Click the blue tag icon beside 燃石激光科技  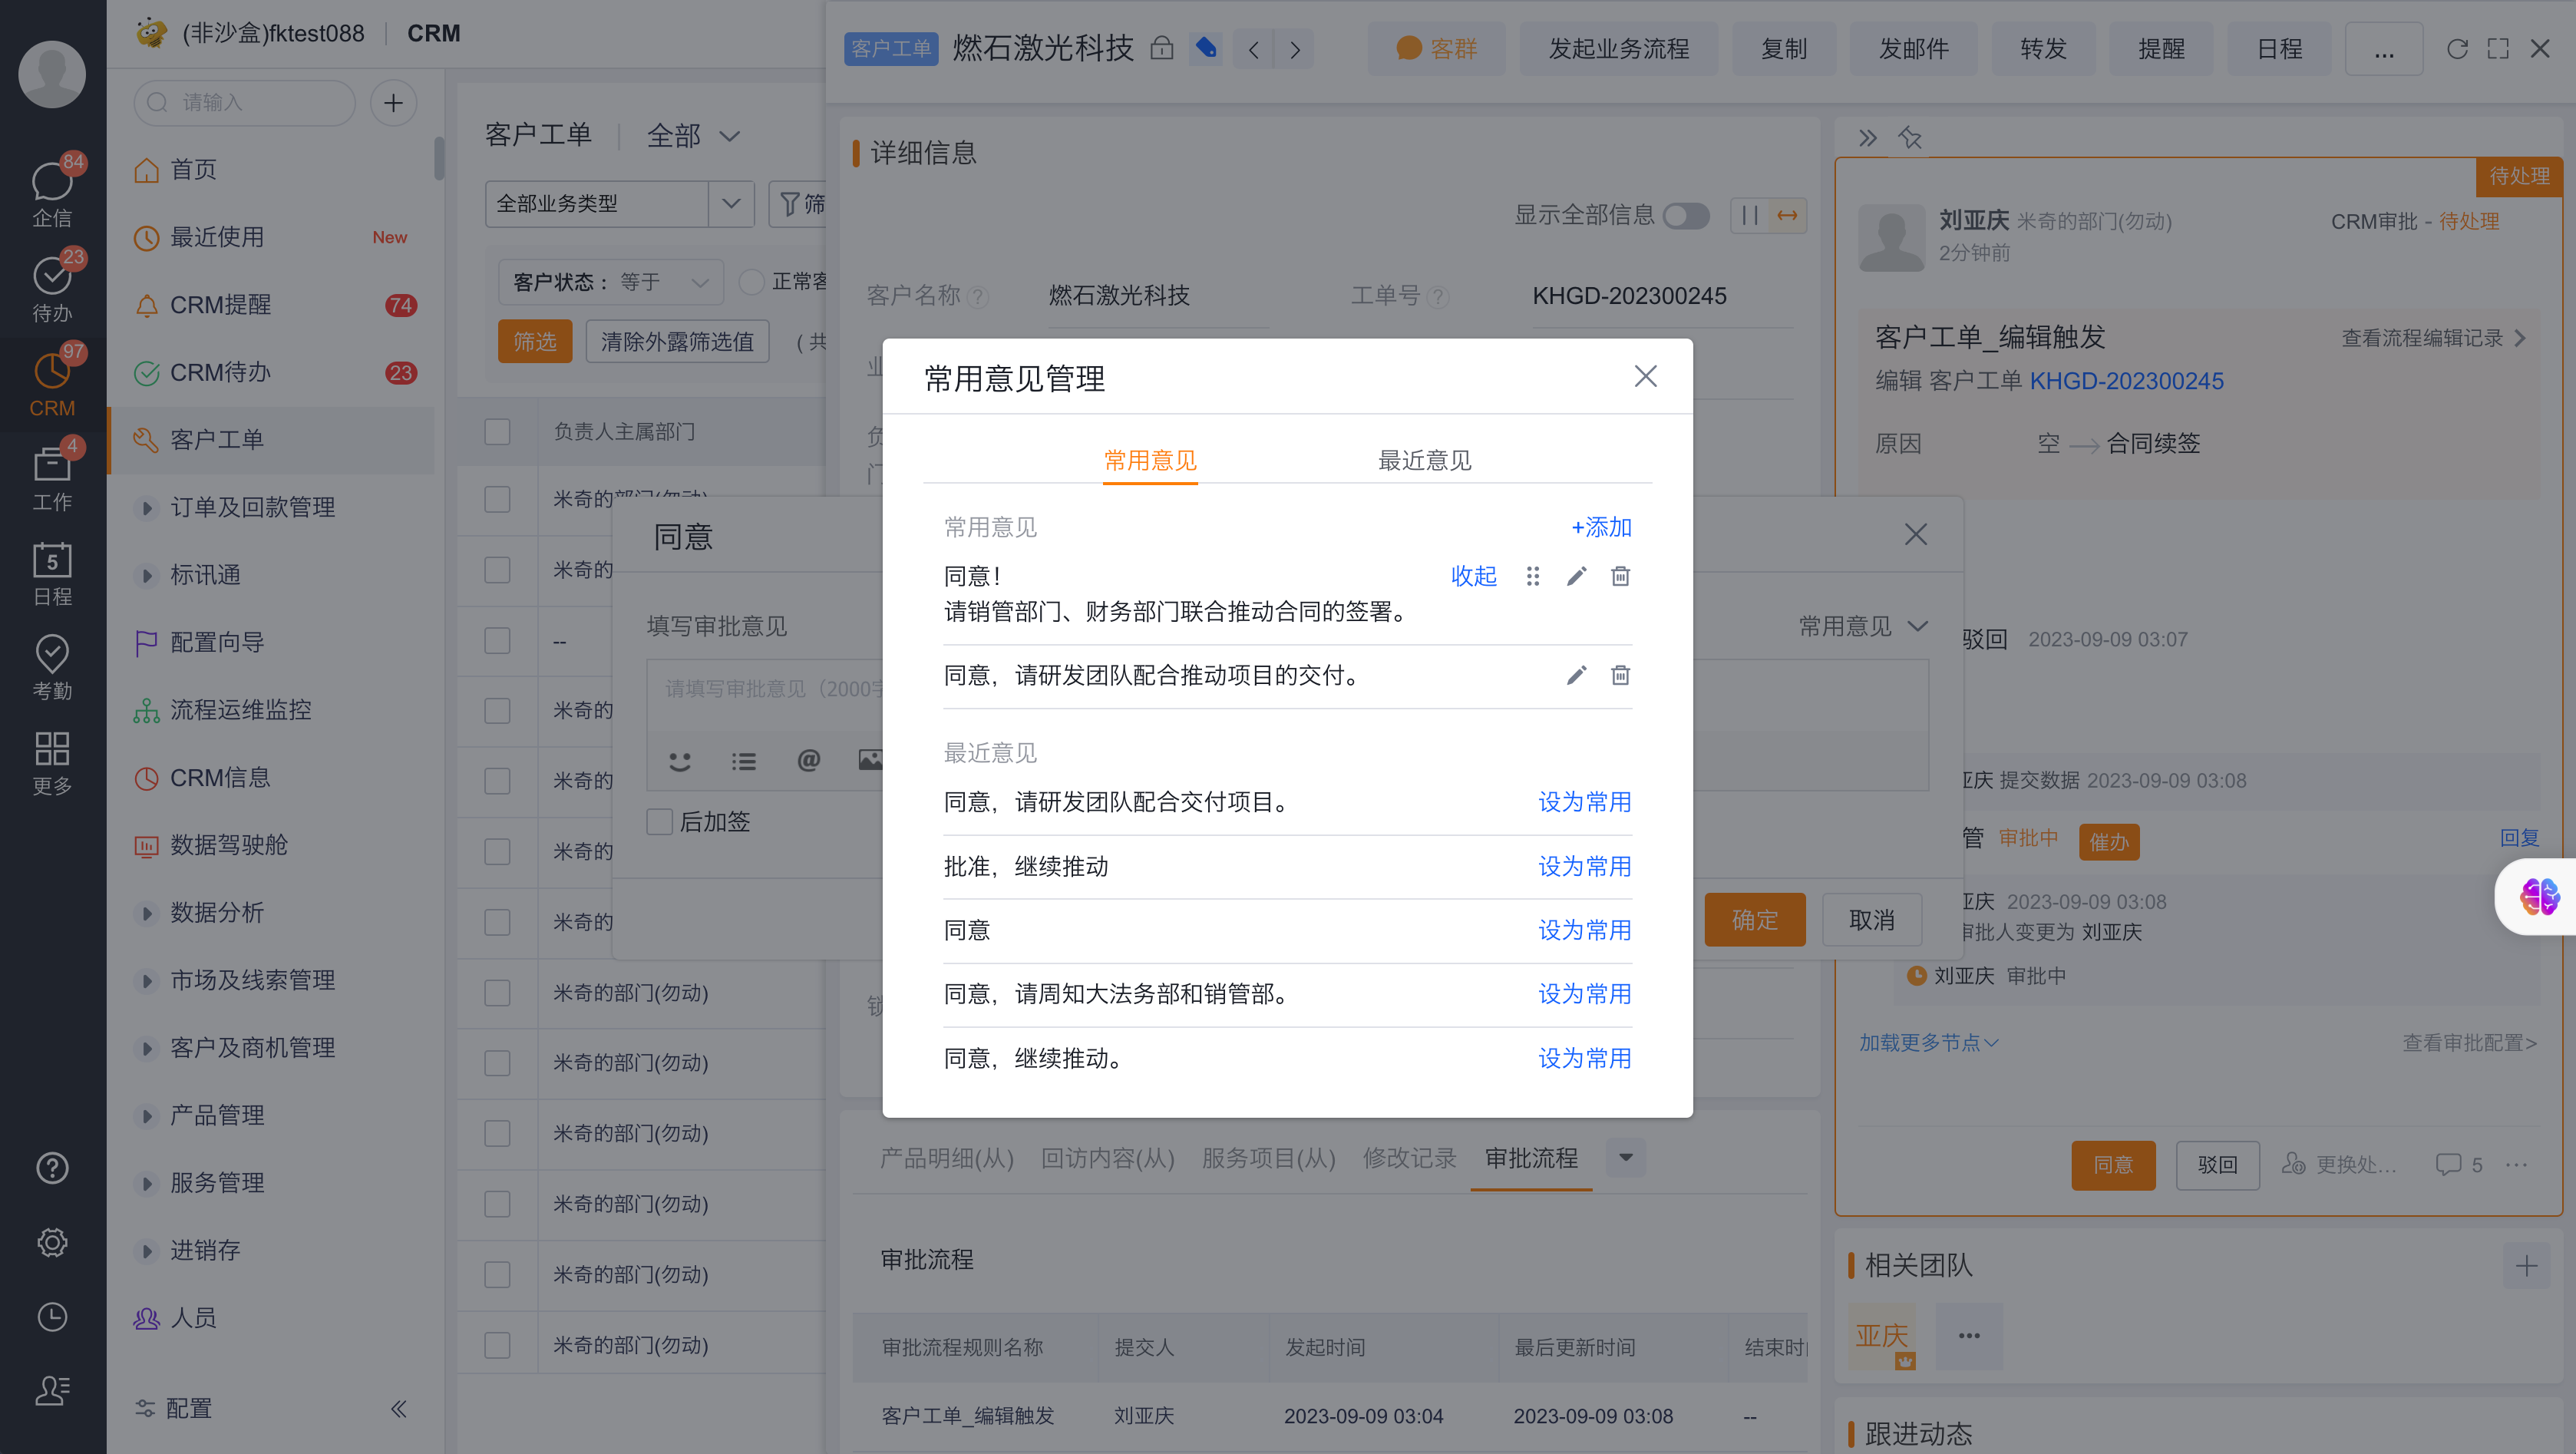pos(1206,48)
